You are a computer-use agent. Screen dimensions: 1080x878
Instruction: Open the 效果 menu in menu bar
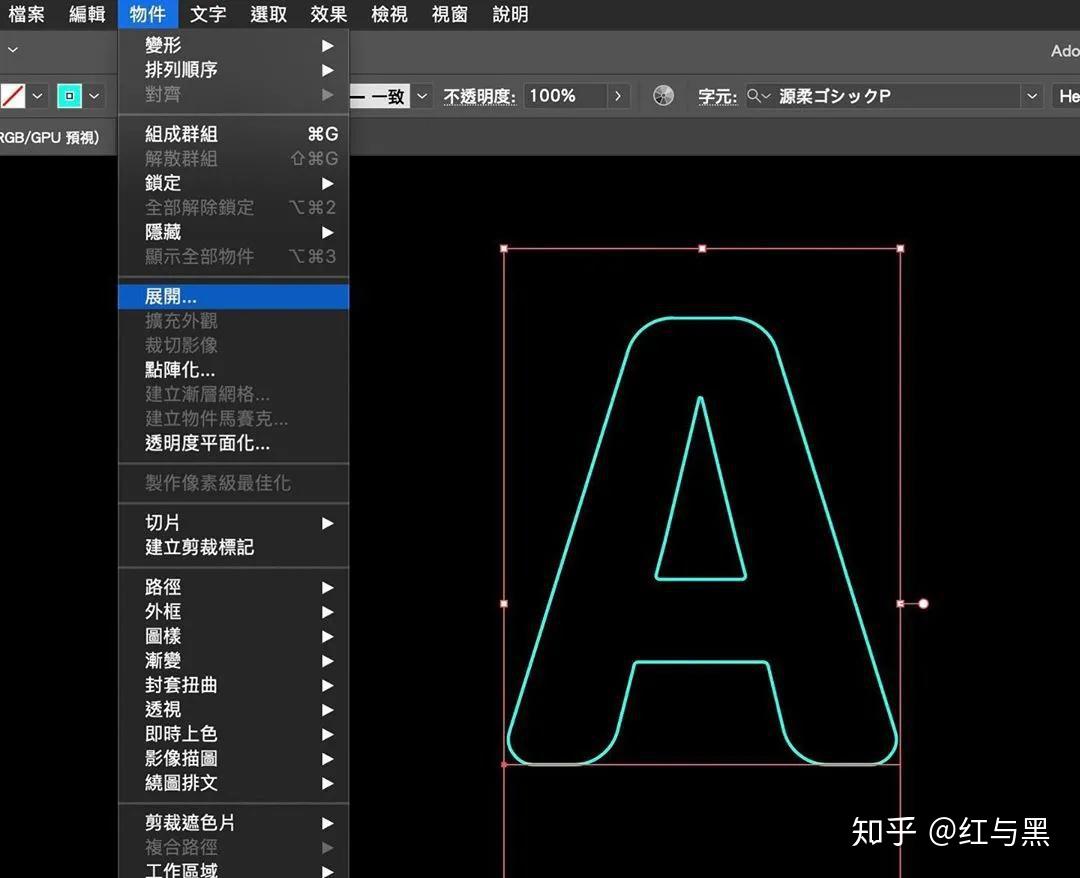(328, 14)
